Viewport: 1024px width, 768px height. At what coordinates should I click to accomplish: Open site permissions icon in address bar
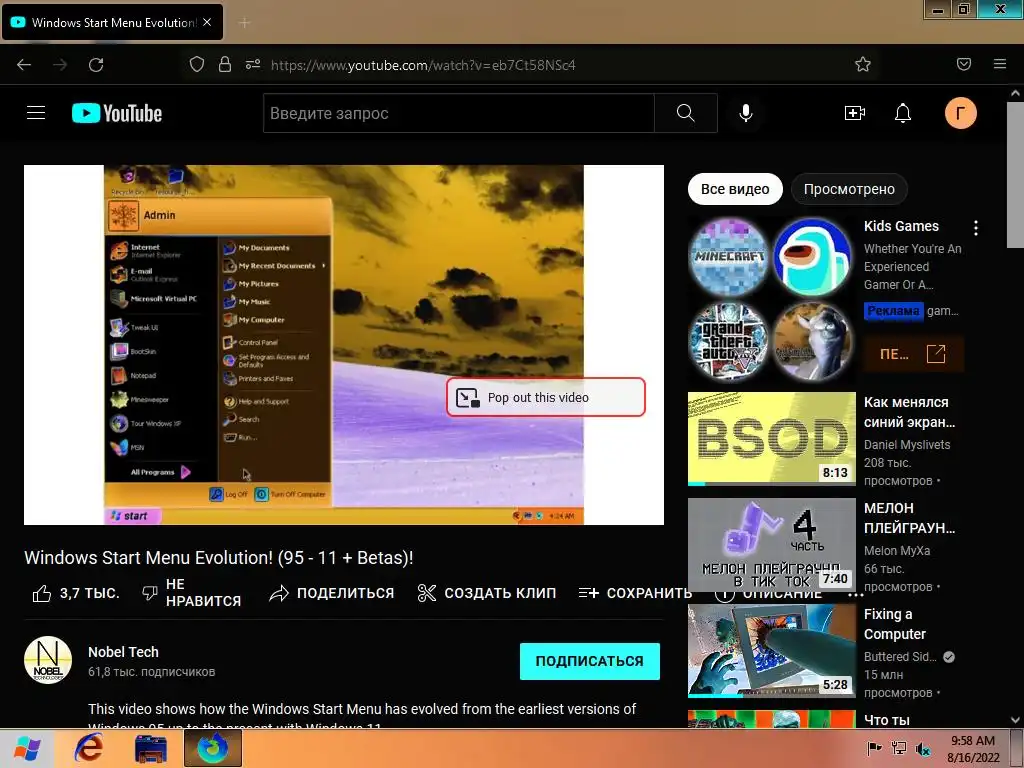coord(253,64)
